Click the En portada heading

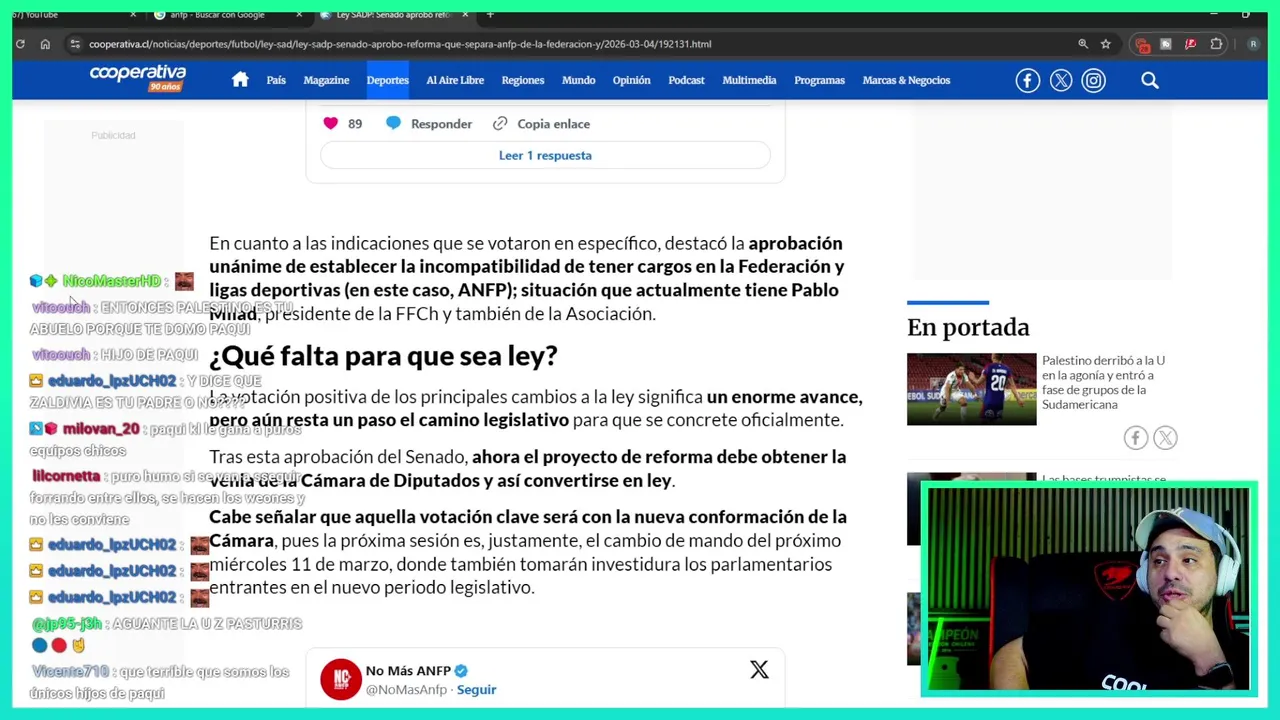pos(968,327)
